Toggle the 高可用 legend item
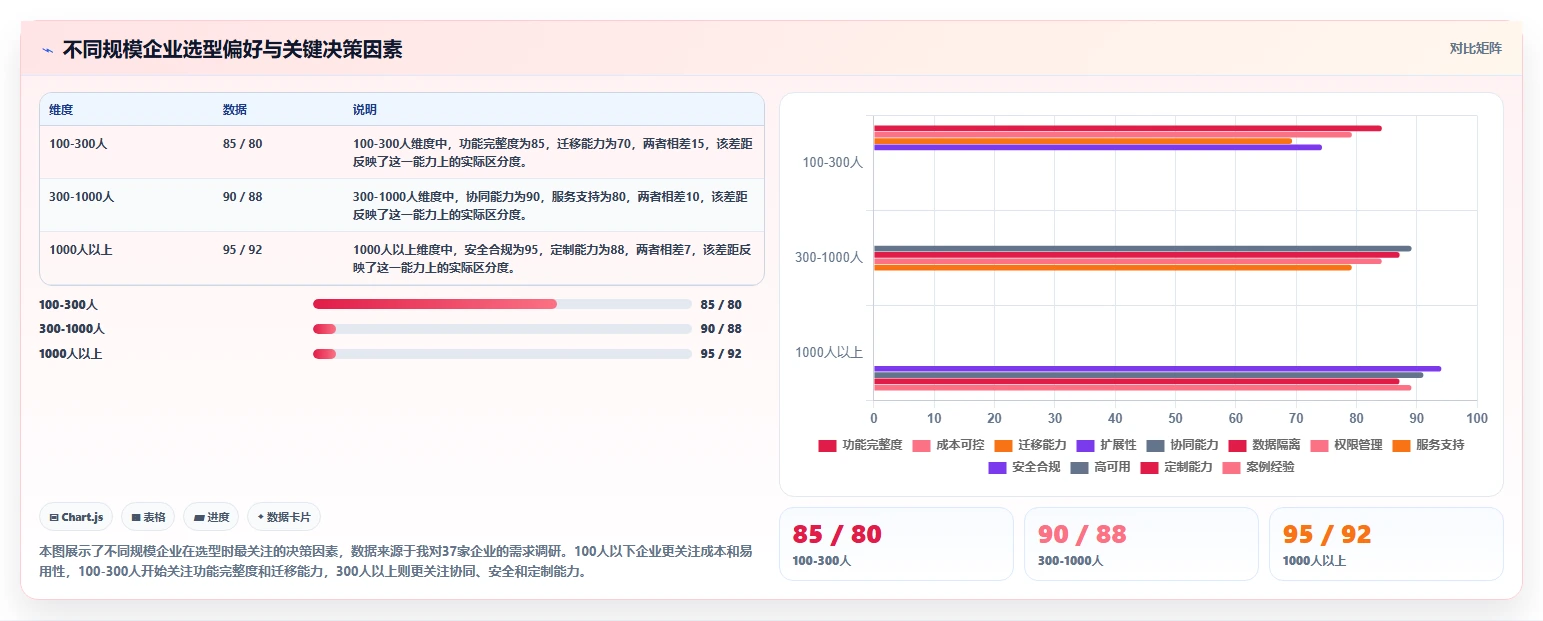Image resolution: width=1543 pixels, height=621 pixels. click(x=1100, y=467)
